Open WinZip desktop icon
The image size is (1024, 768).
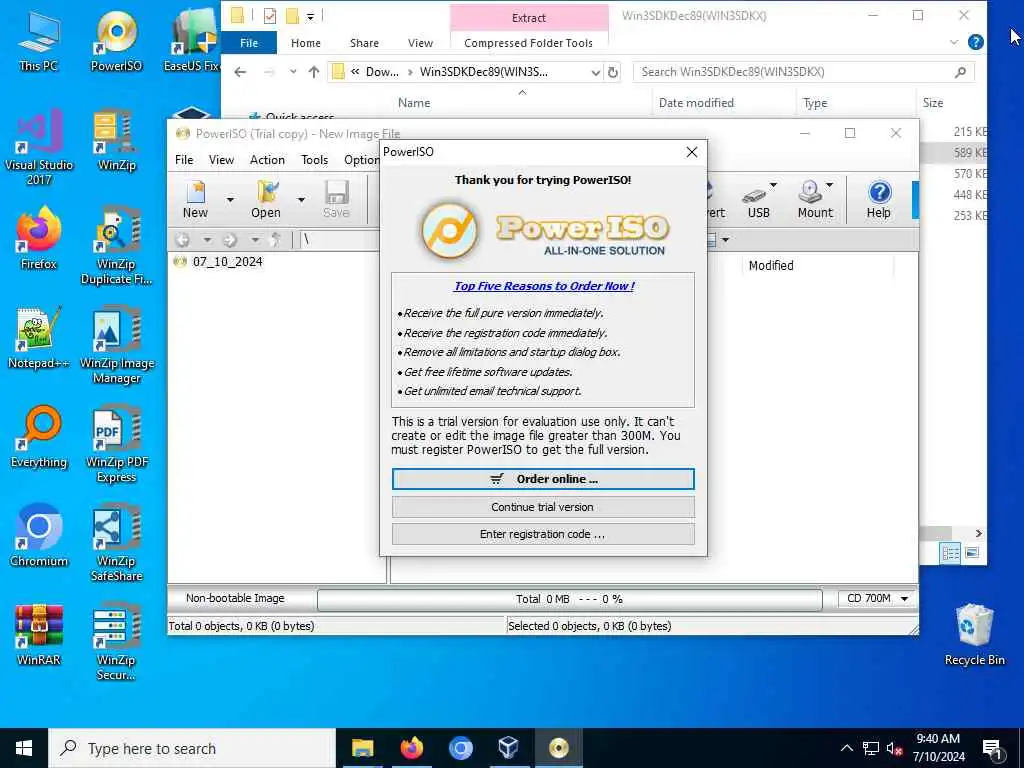pyautogui.click(x=116, y=140)
